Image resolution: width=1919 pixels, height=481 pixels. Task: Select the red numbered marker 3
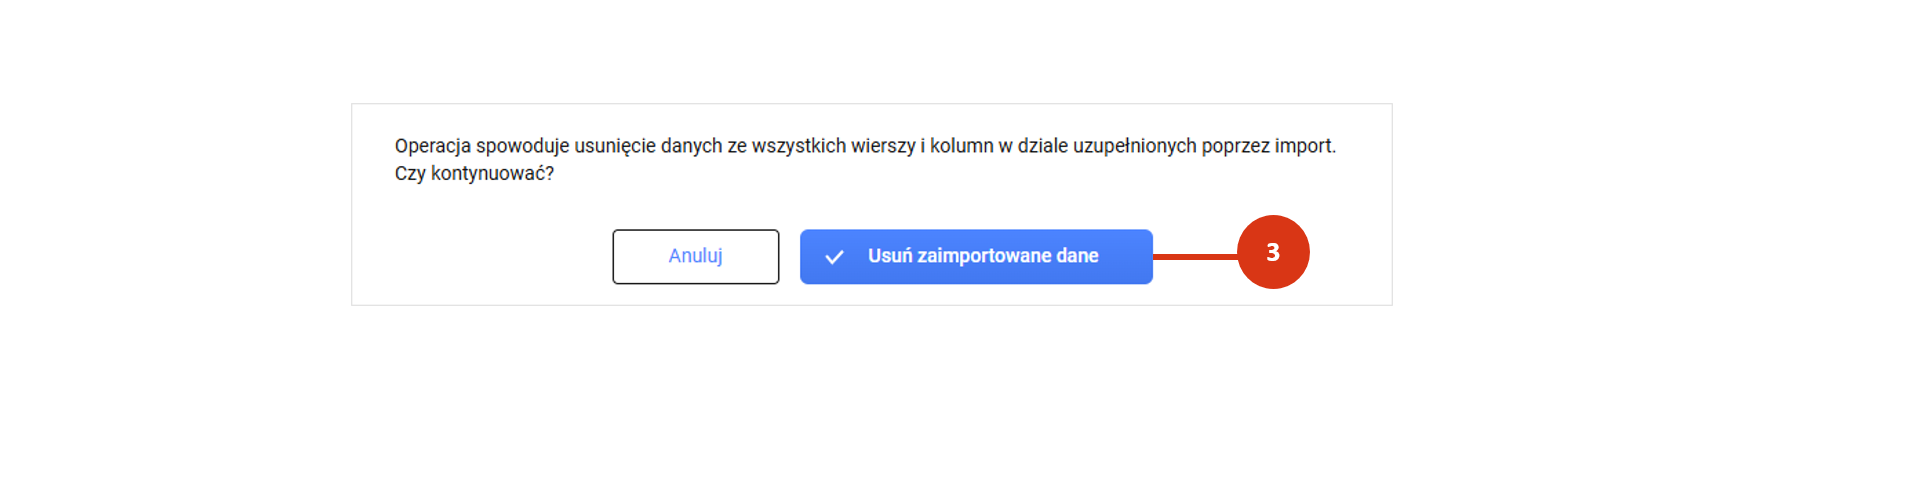[x=1273, y=252]
